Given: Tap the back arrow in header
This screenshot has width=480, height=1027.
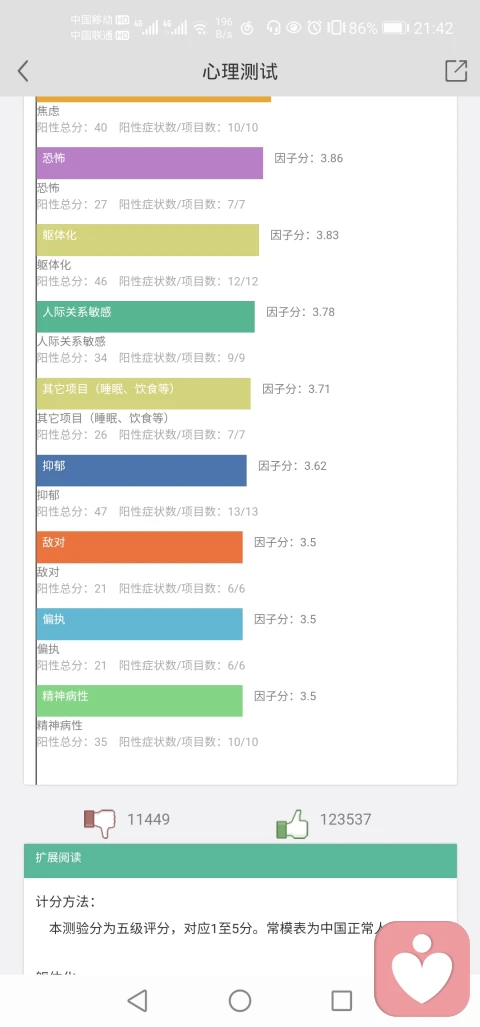Looking at the screenshot, I should pos(23,71).
